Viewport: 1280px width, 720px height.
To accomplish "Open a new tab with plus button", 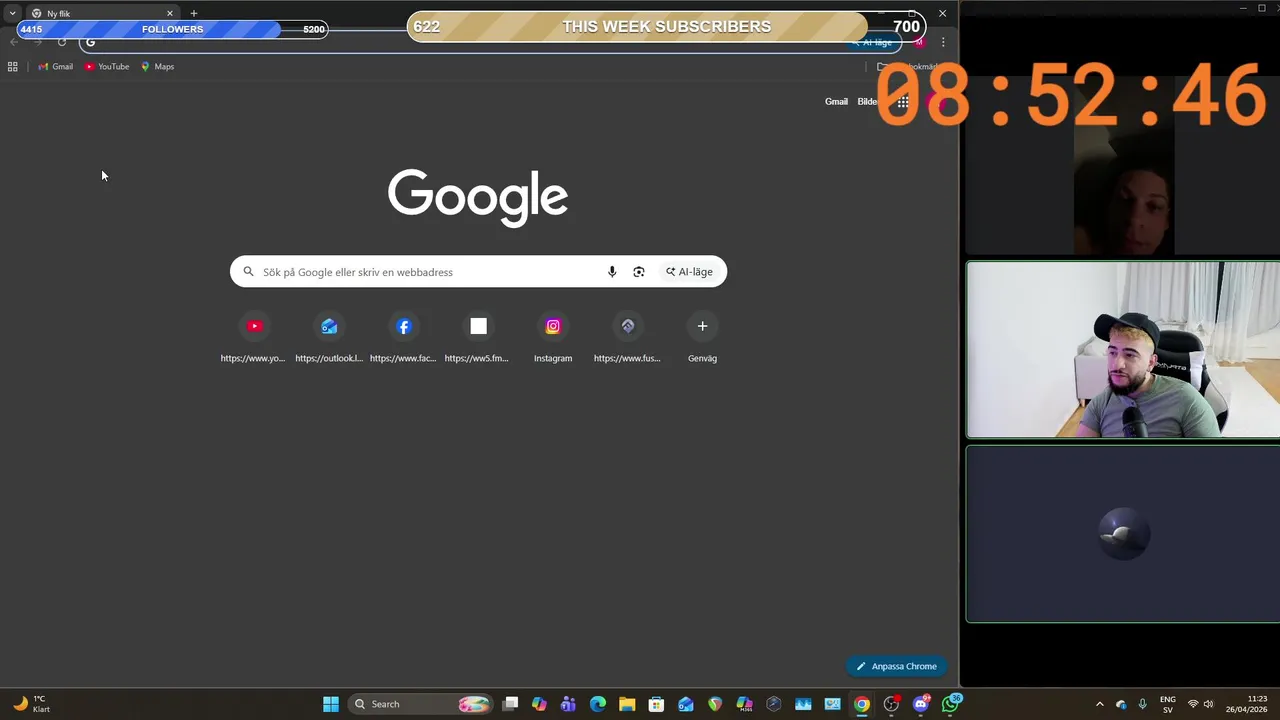I will tap(194, 13).
